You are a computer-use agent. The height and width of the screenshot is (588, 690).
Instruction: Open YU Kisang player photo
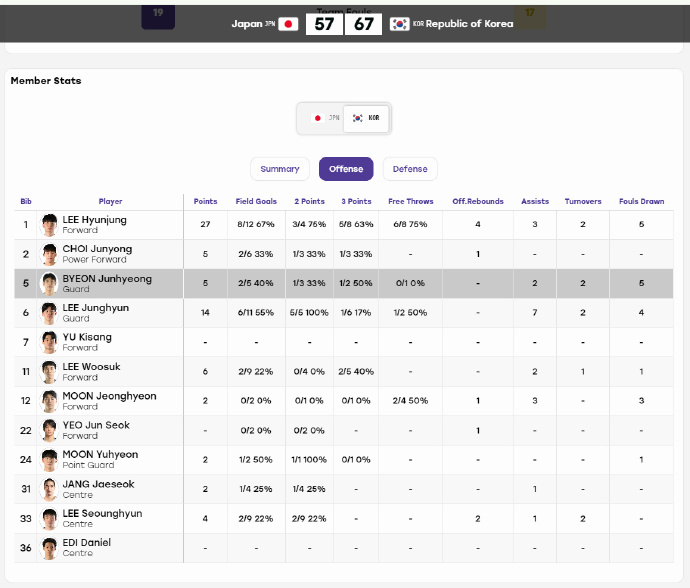[x=49, y=342]
